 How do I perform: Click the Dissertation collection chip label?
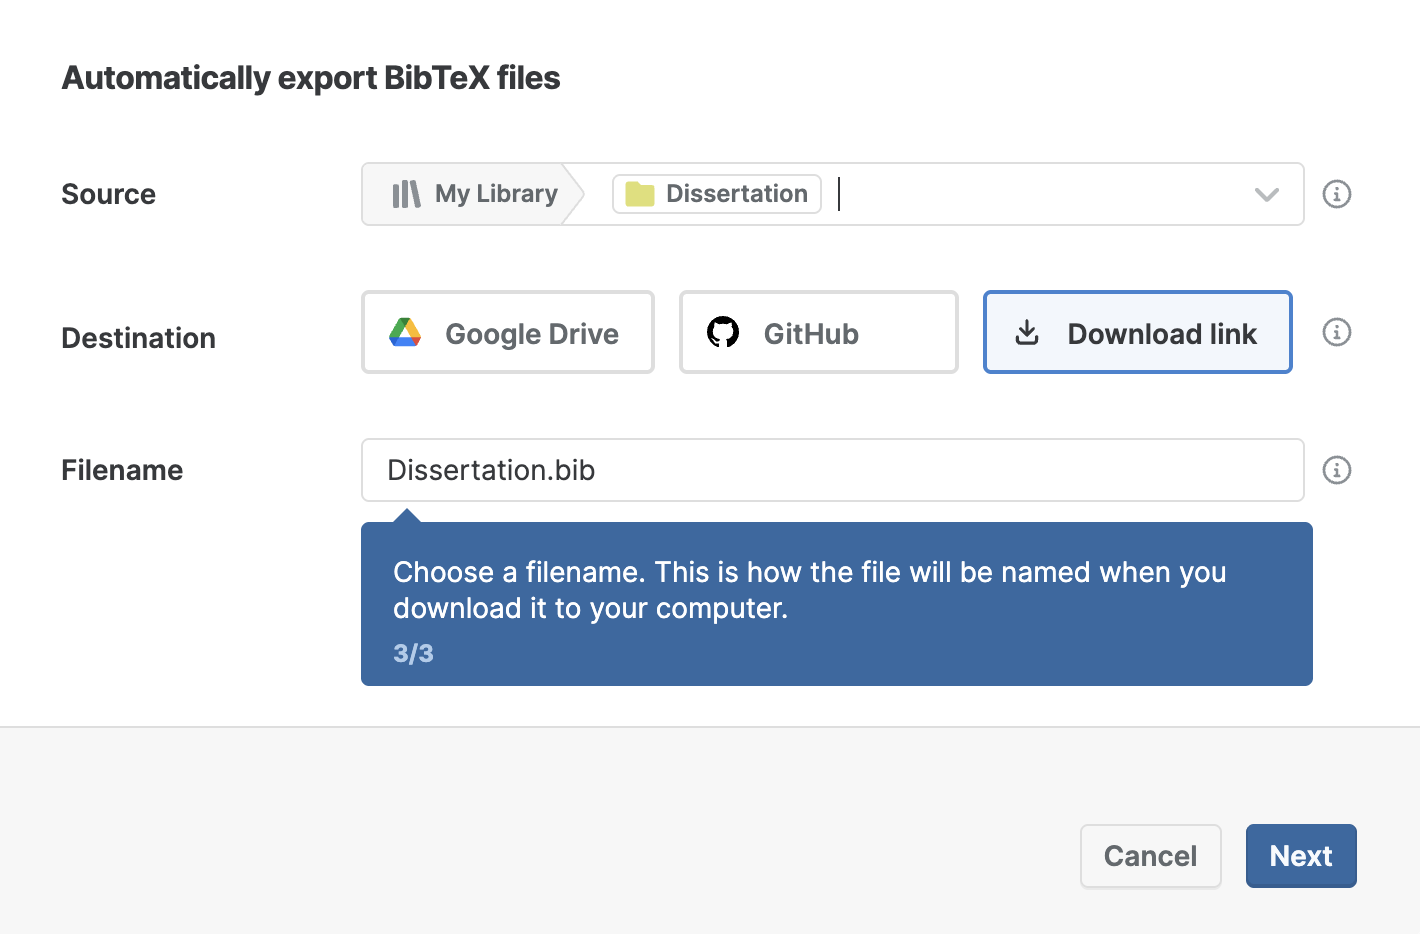coord(736,194)
